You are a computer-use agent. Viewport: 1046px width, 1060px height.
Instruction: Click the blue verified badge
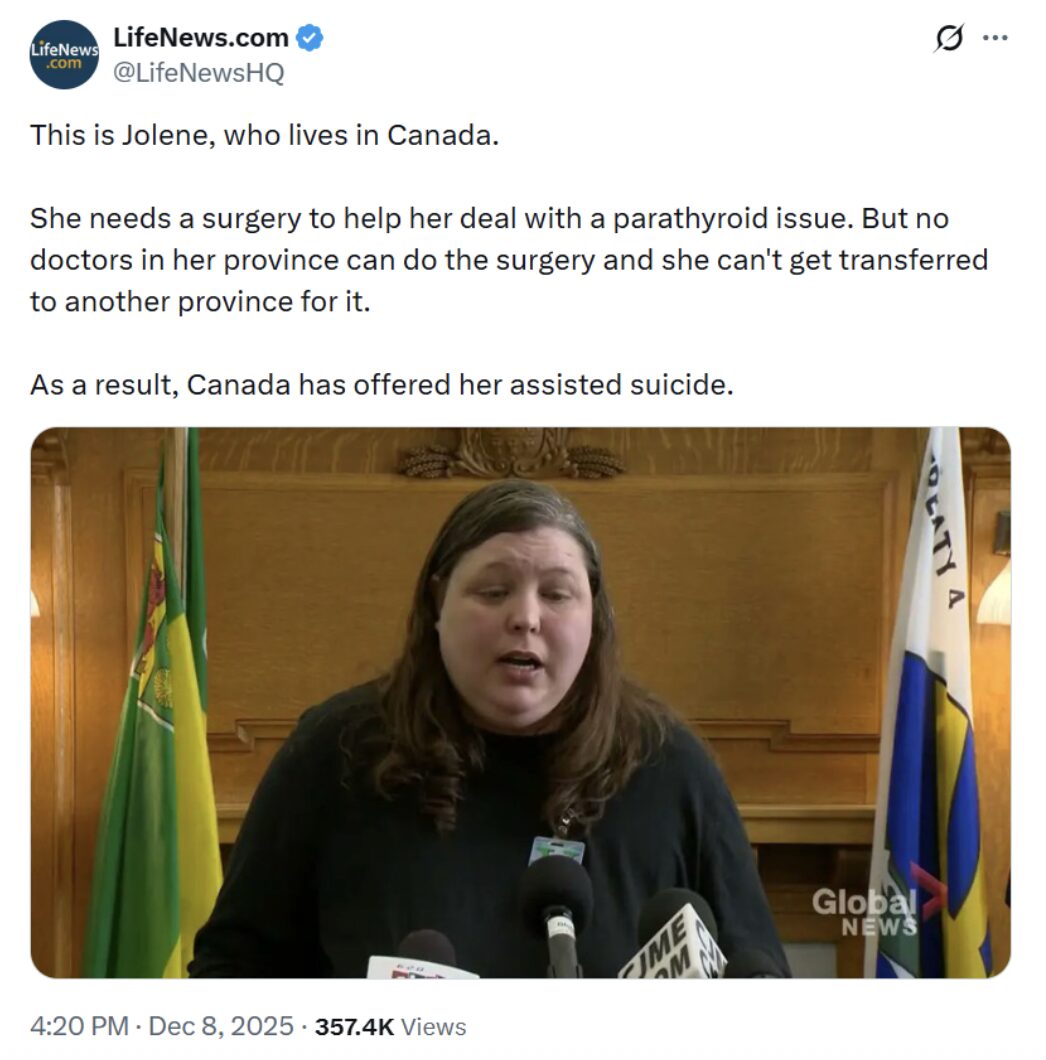coord(310,38)
